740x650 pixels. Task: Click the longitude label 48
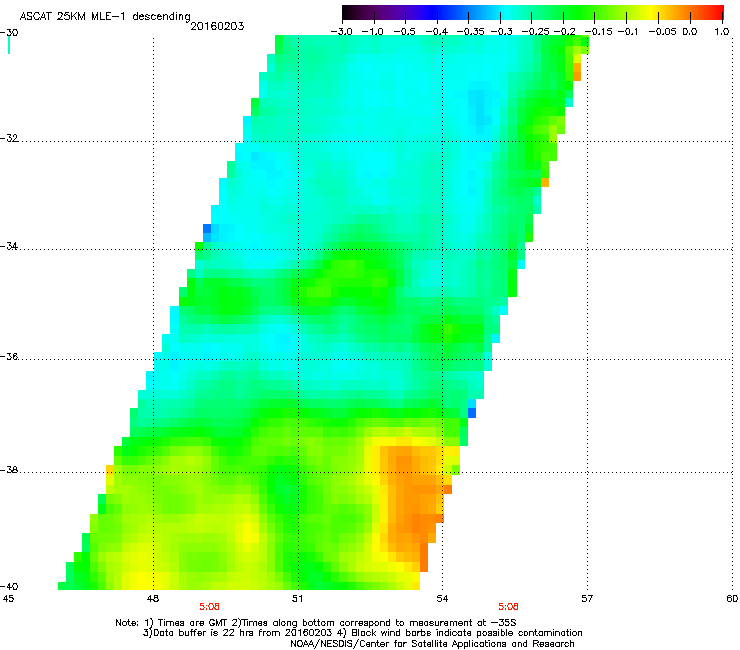click(x=153, y=599)
